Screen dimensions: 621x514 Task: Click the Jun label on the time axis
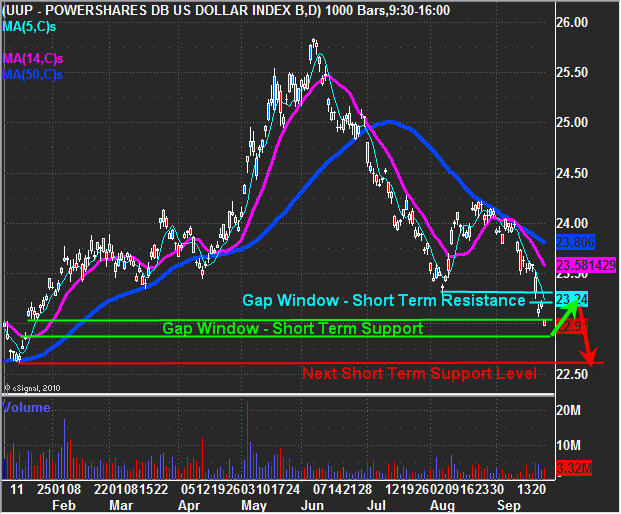coord(312,506)
